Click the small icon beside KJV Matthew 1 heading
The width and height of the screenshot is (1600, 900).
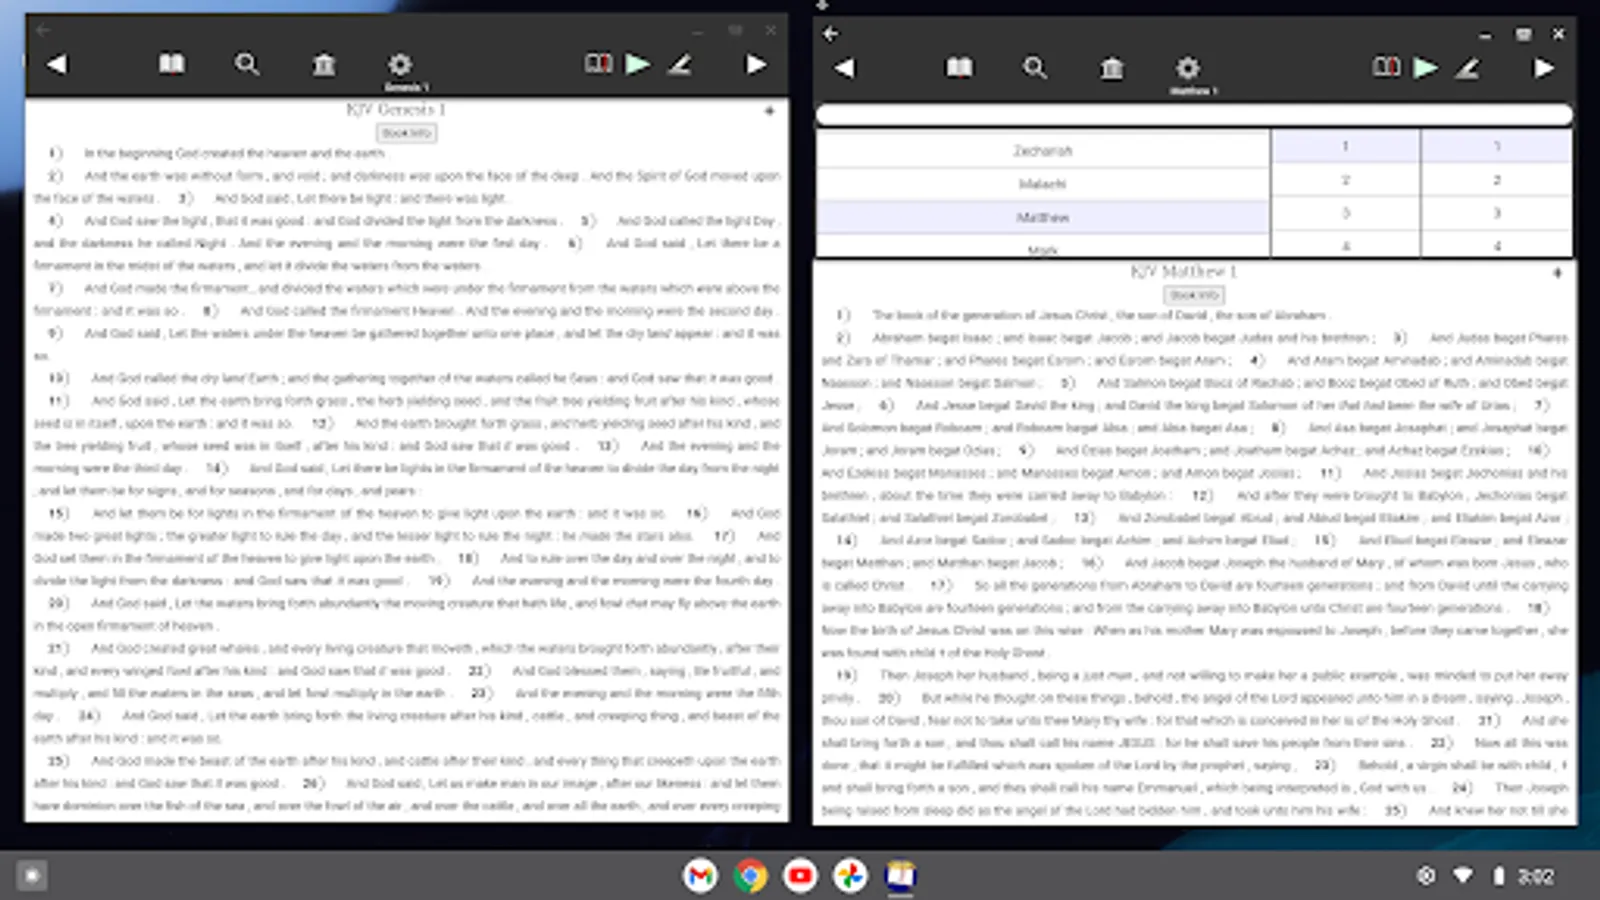1557,273
